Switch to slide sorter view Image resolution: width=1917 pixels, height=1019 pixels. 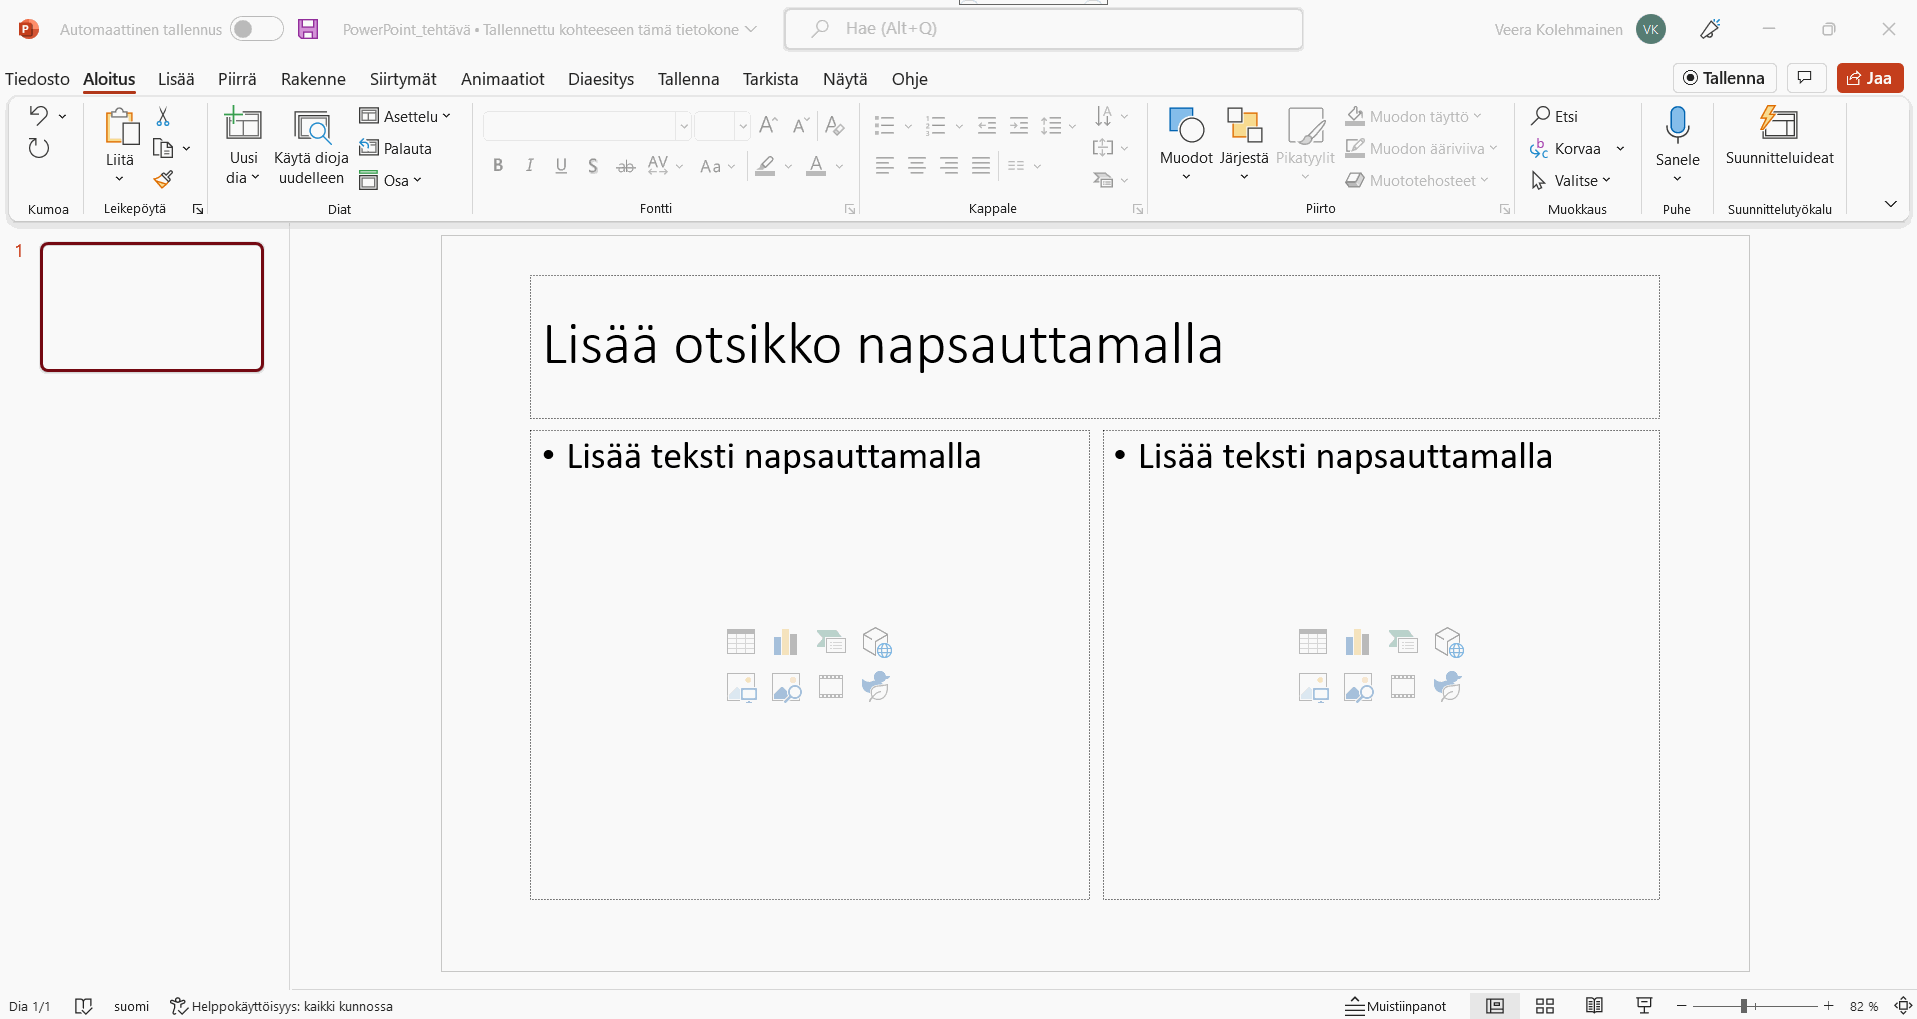coord(1545,1006)
